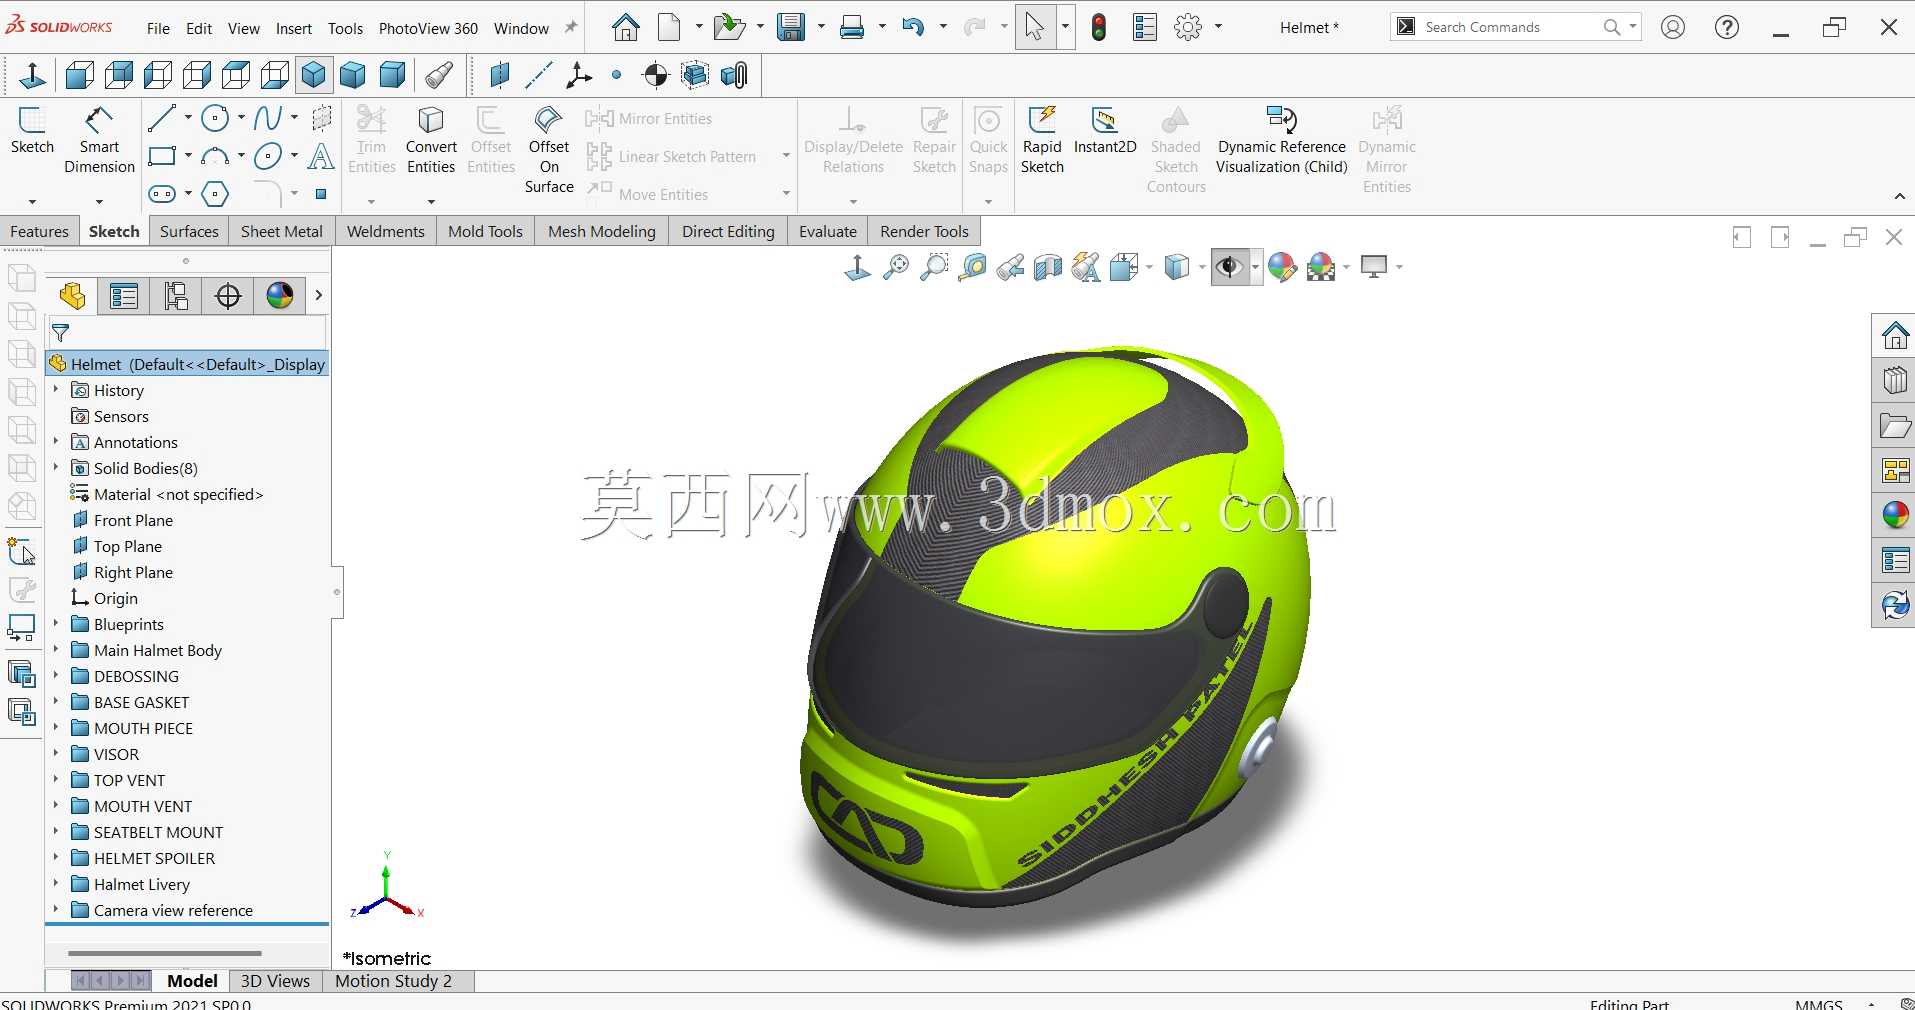The width and height of the screenshot is (1915, 1010).
Task: Open Save button dropdown arrow
Action: coord(821,27)
